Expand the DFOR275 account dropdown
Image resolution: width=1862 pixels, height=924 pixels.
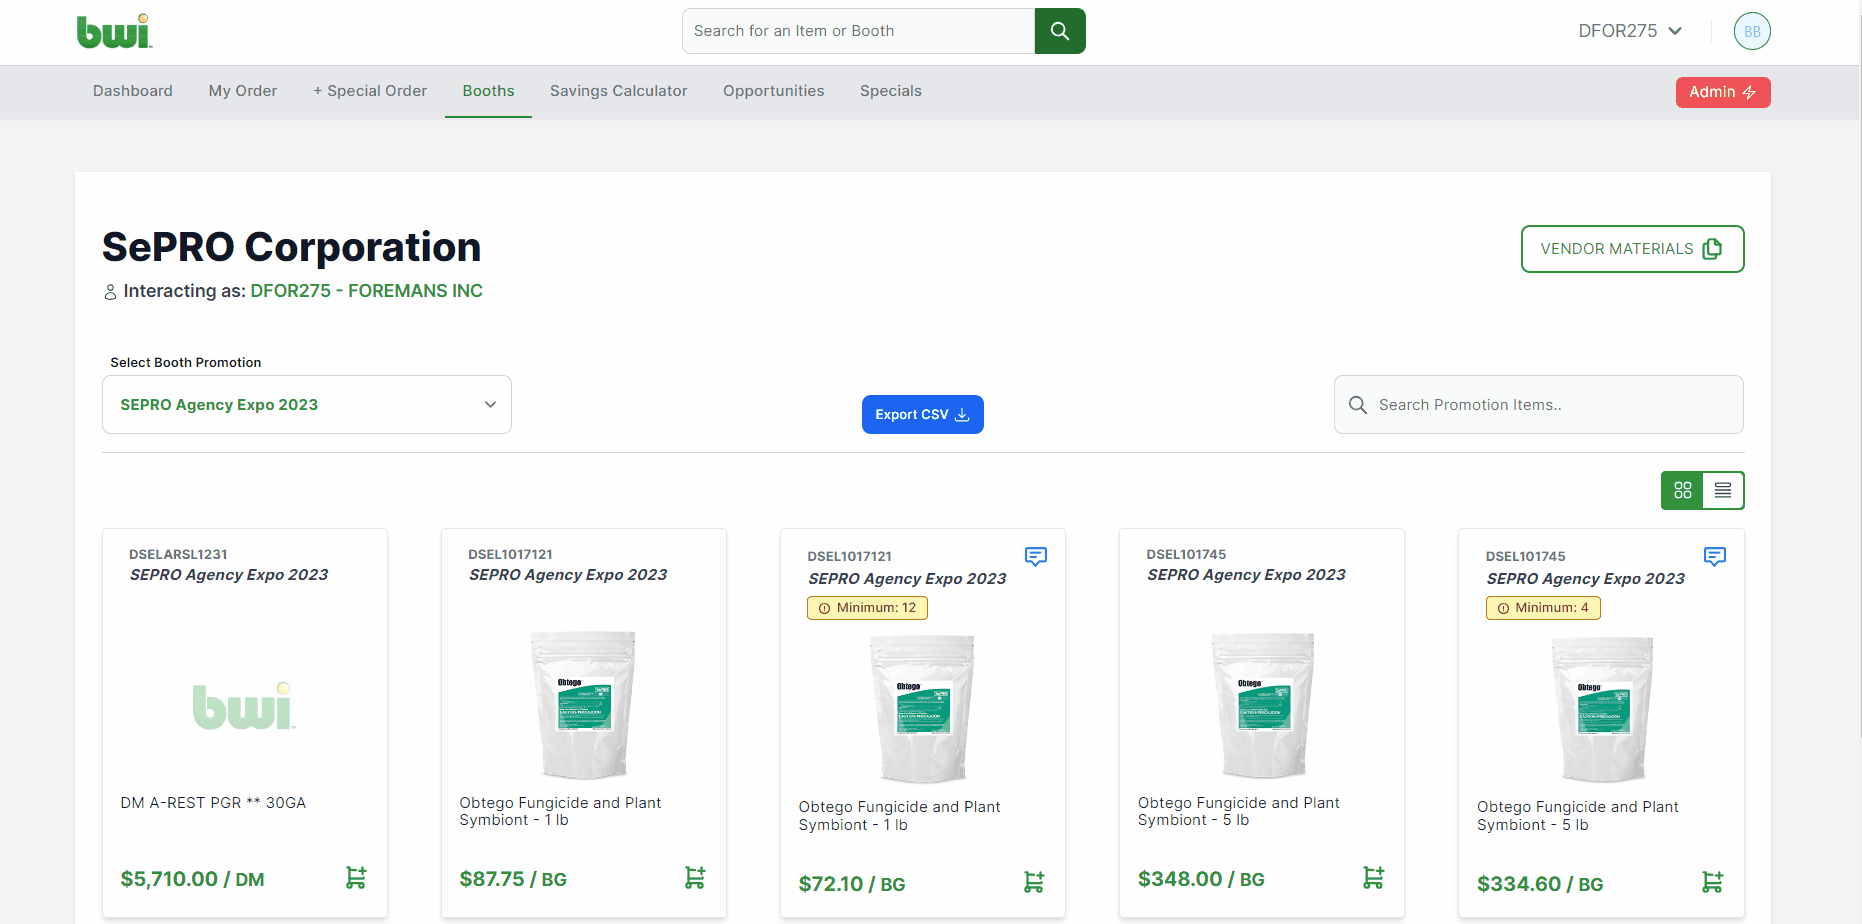[1630, 31]
